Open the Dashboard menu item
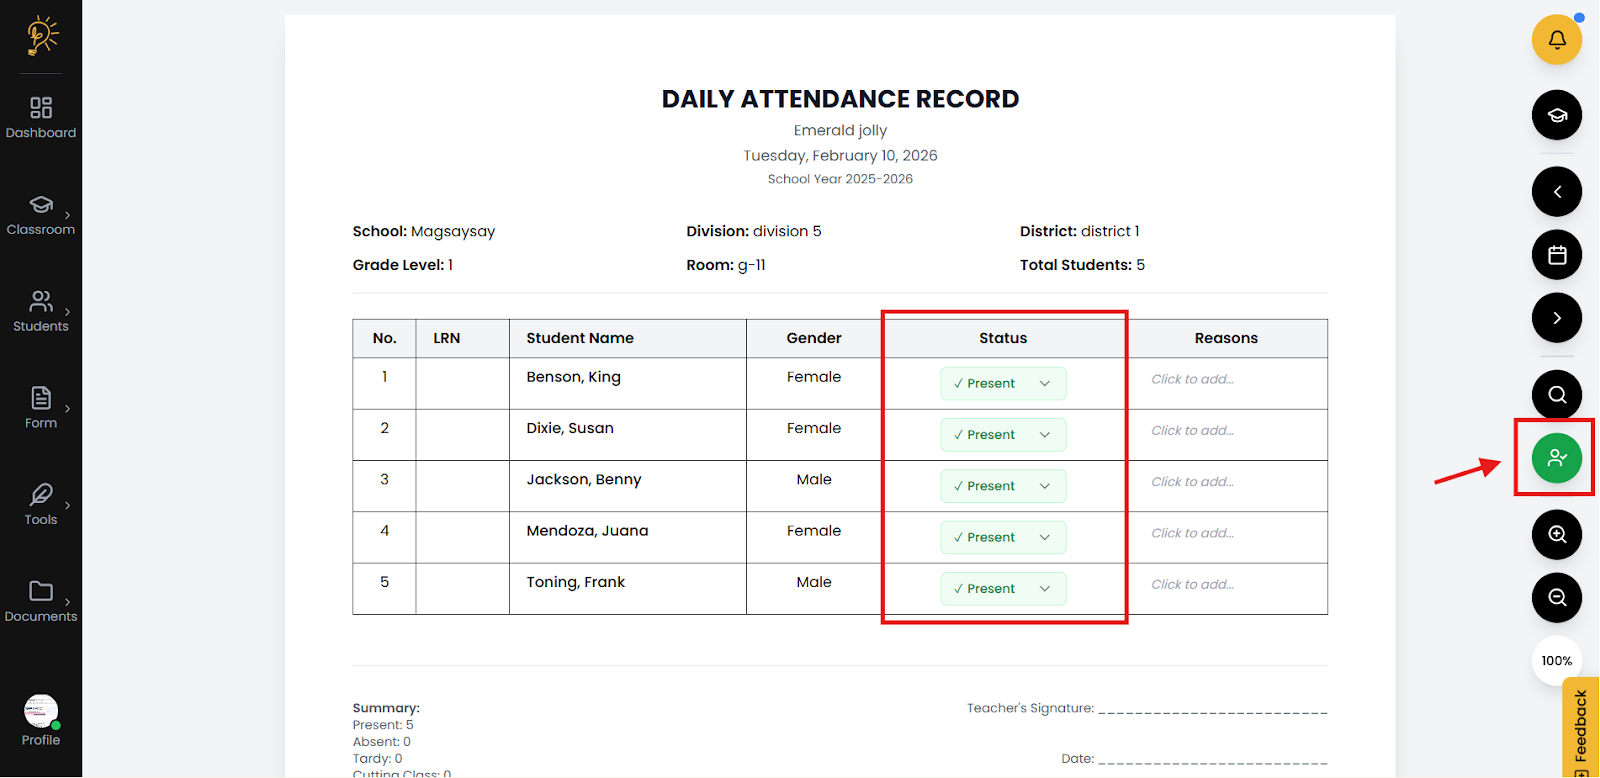This screenshot has width=1600, height=778. 41,117
